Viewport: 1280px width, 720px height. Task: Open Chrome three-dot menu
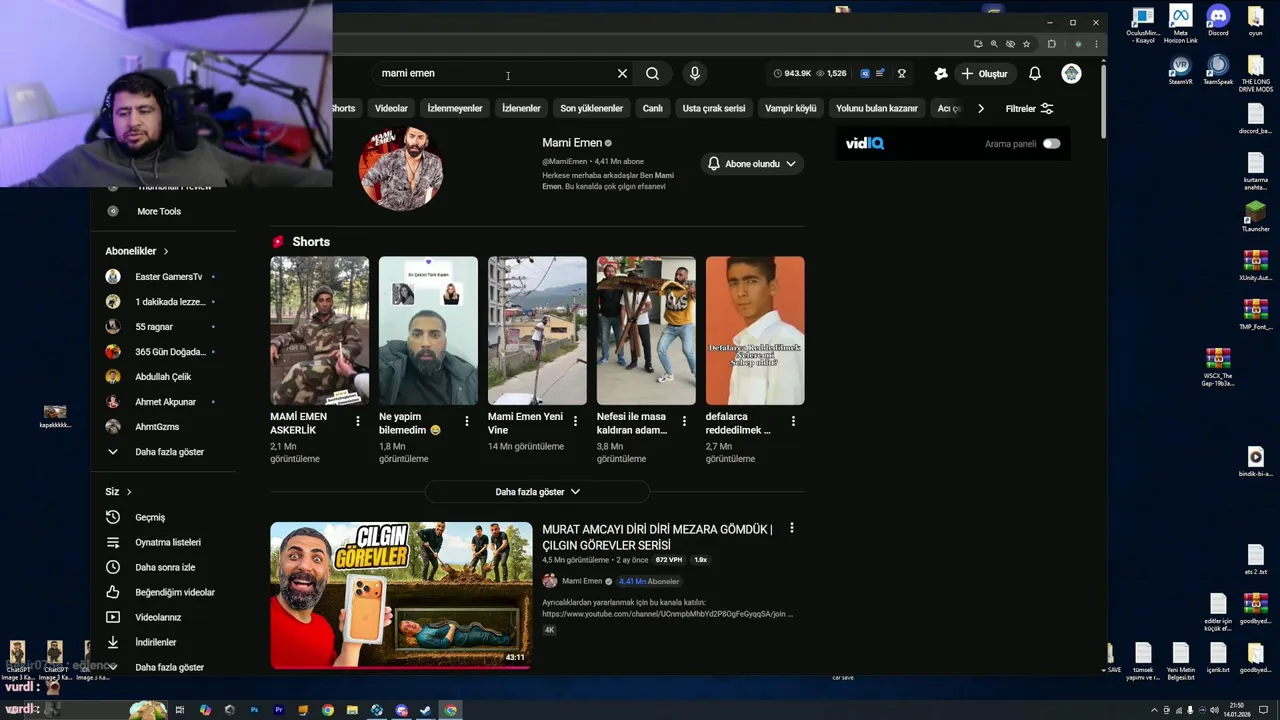click(x=1096, y=44)
